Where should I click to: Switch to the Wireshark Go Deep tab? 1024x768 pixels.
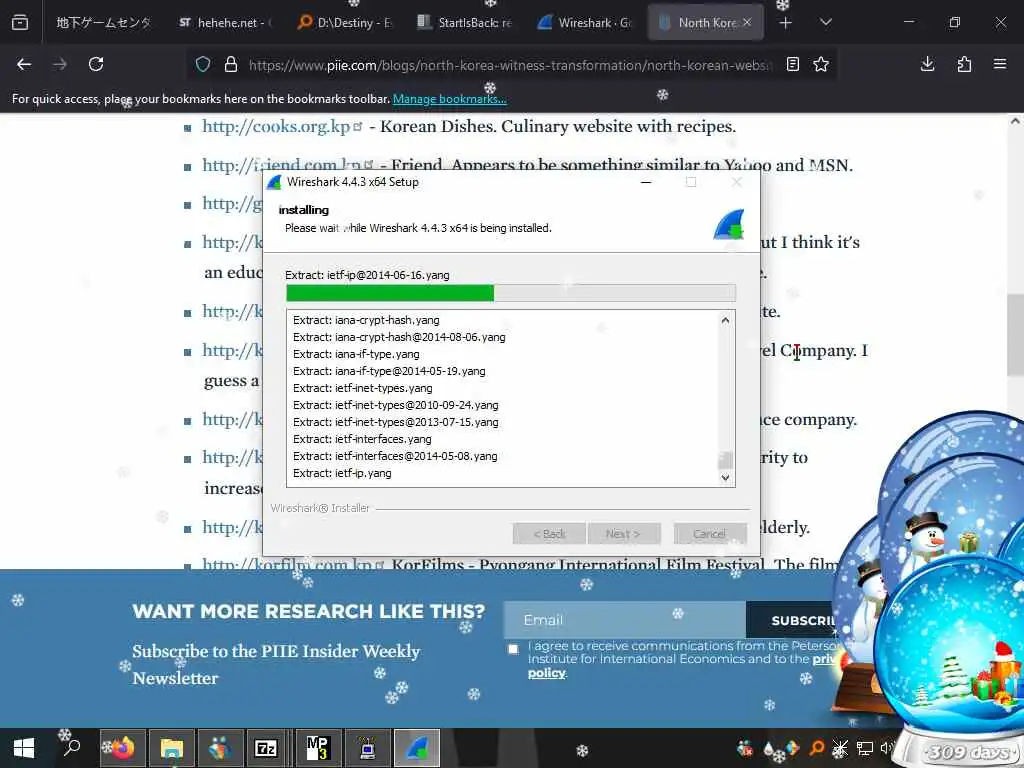coord(585,23)
